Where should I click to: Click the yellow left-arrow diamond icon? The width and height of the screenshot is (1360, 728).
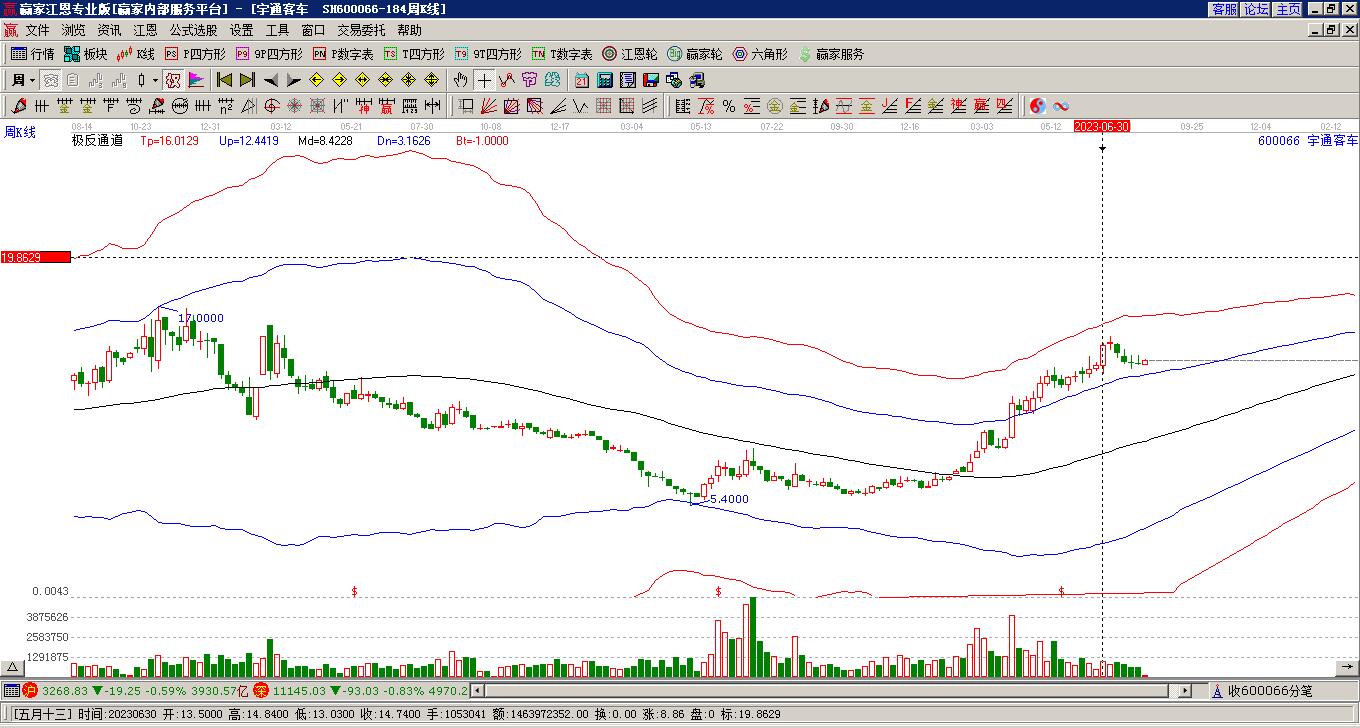[316, 80]
